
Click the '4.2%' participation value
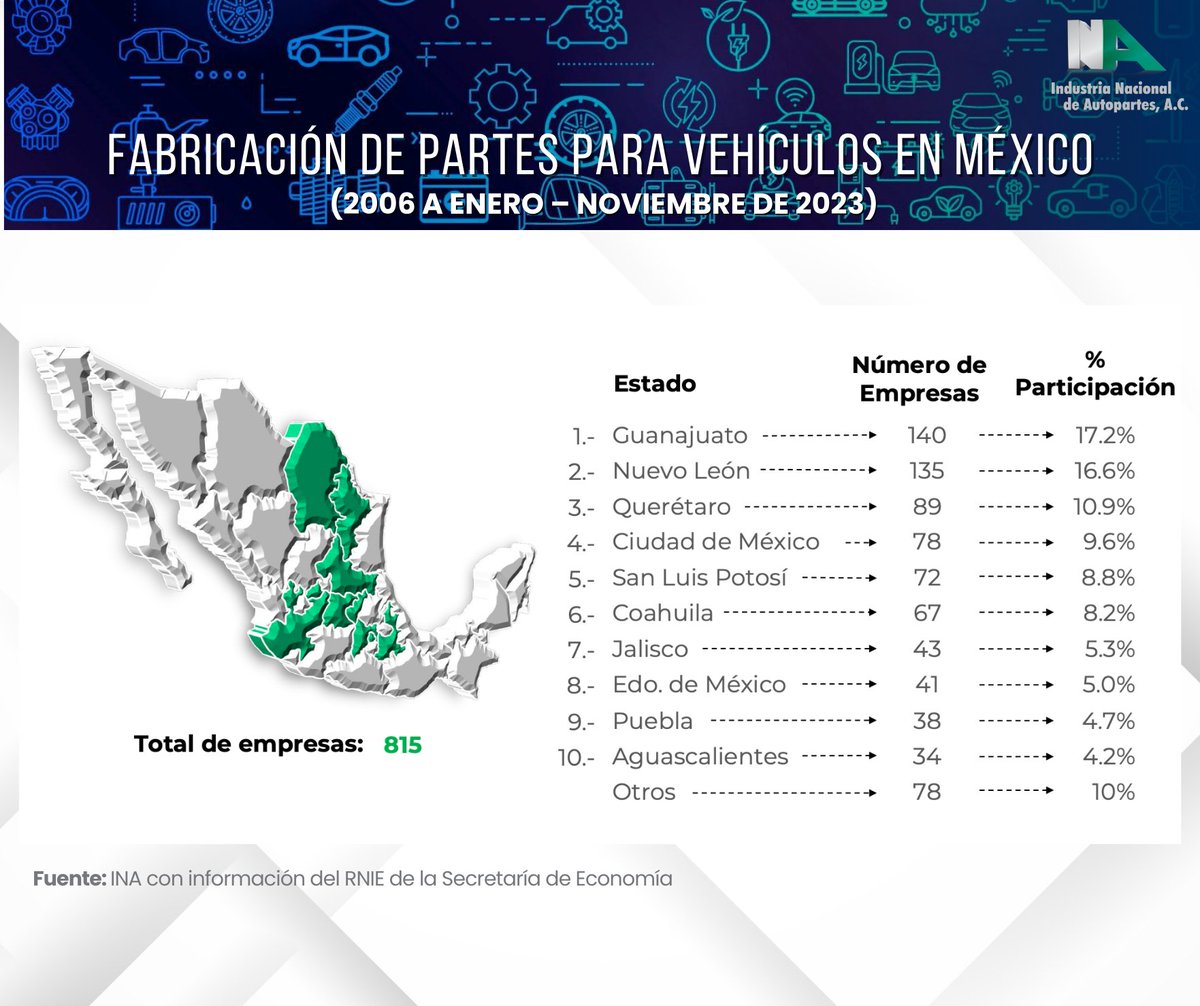click(x=1110, y=756)
